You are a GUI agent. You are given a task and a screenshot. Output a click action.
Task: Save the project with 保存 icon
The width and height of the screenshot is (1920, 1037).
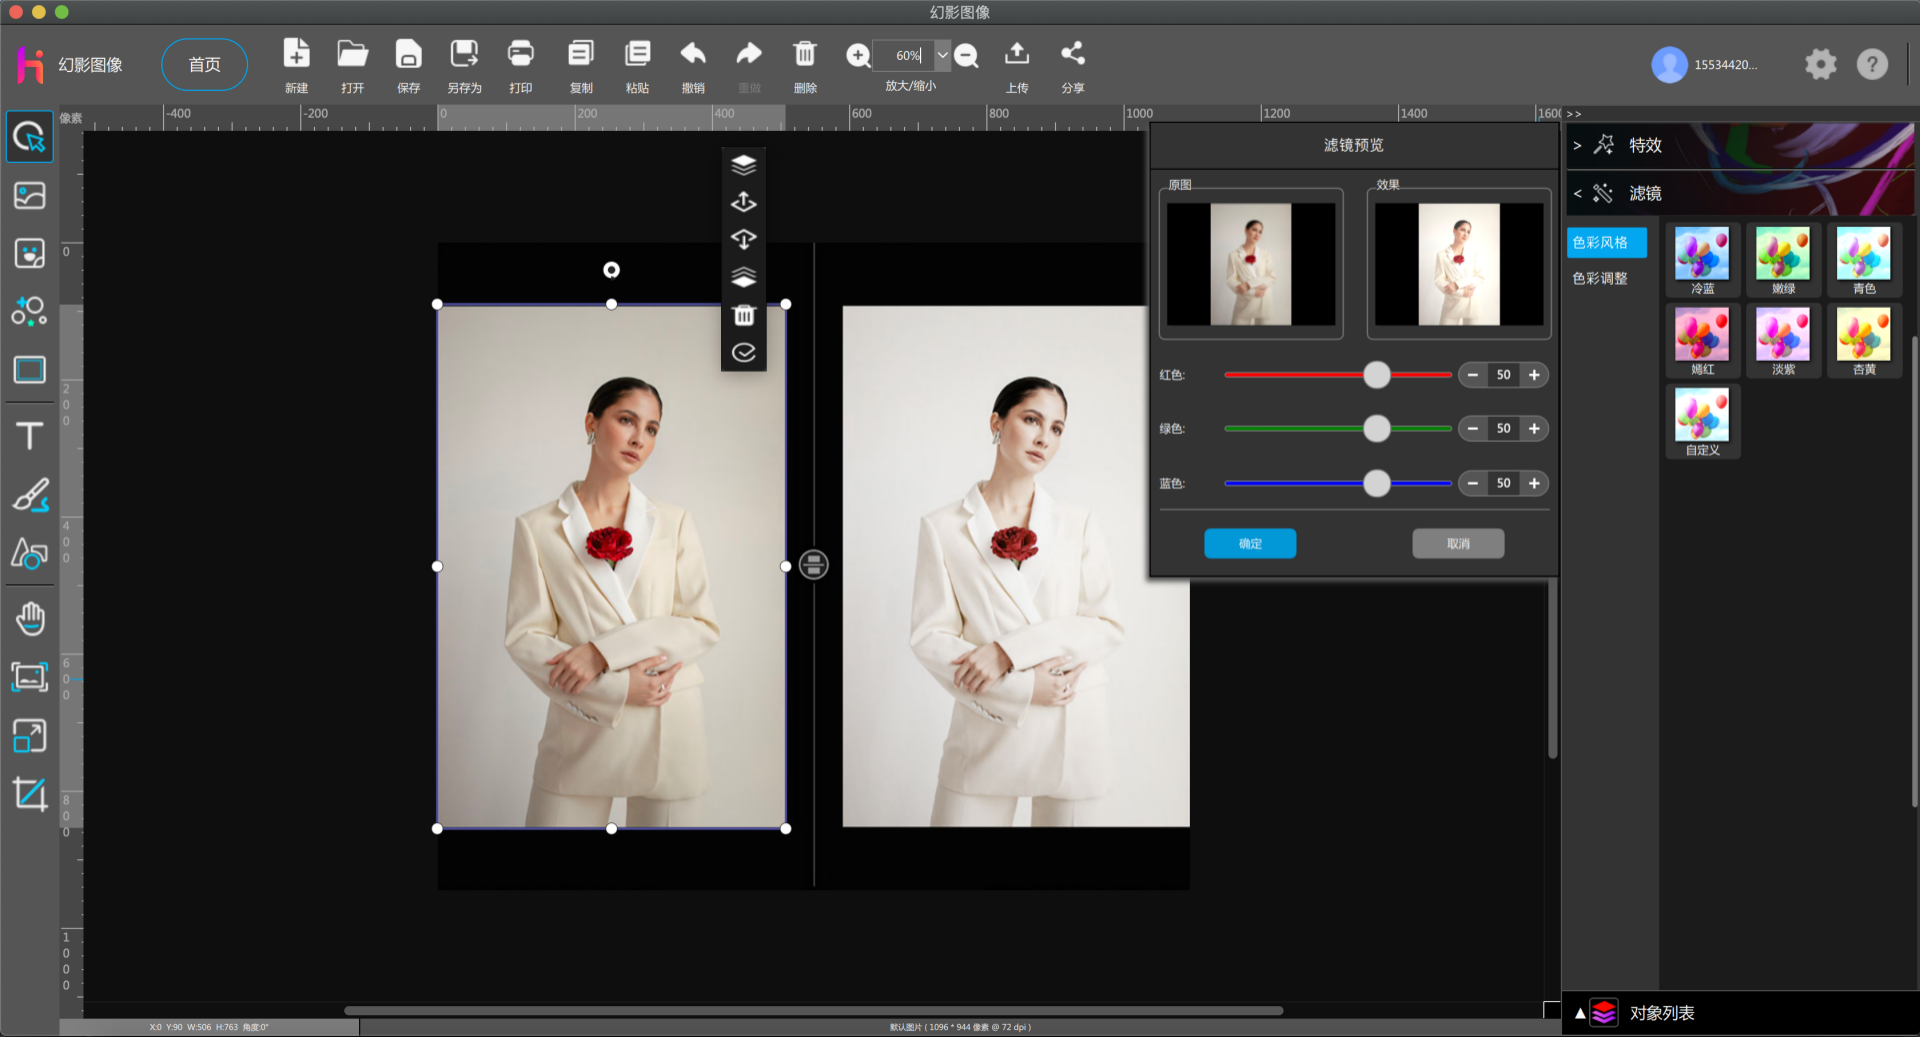[408, 54]
